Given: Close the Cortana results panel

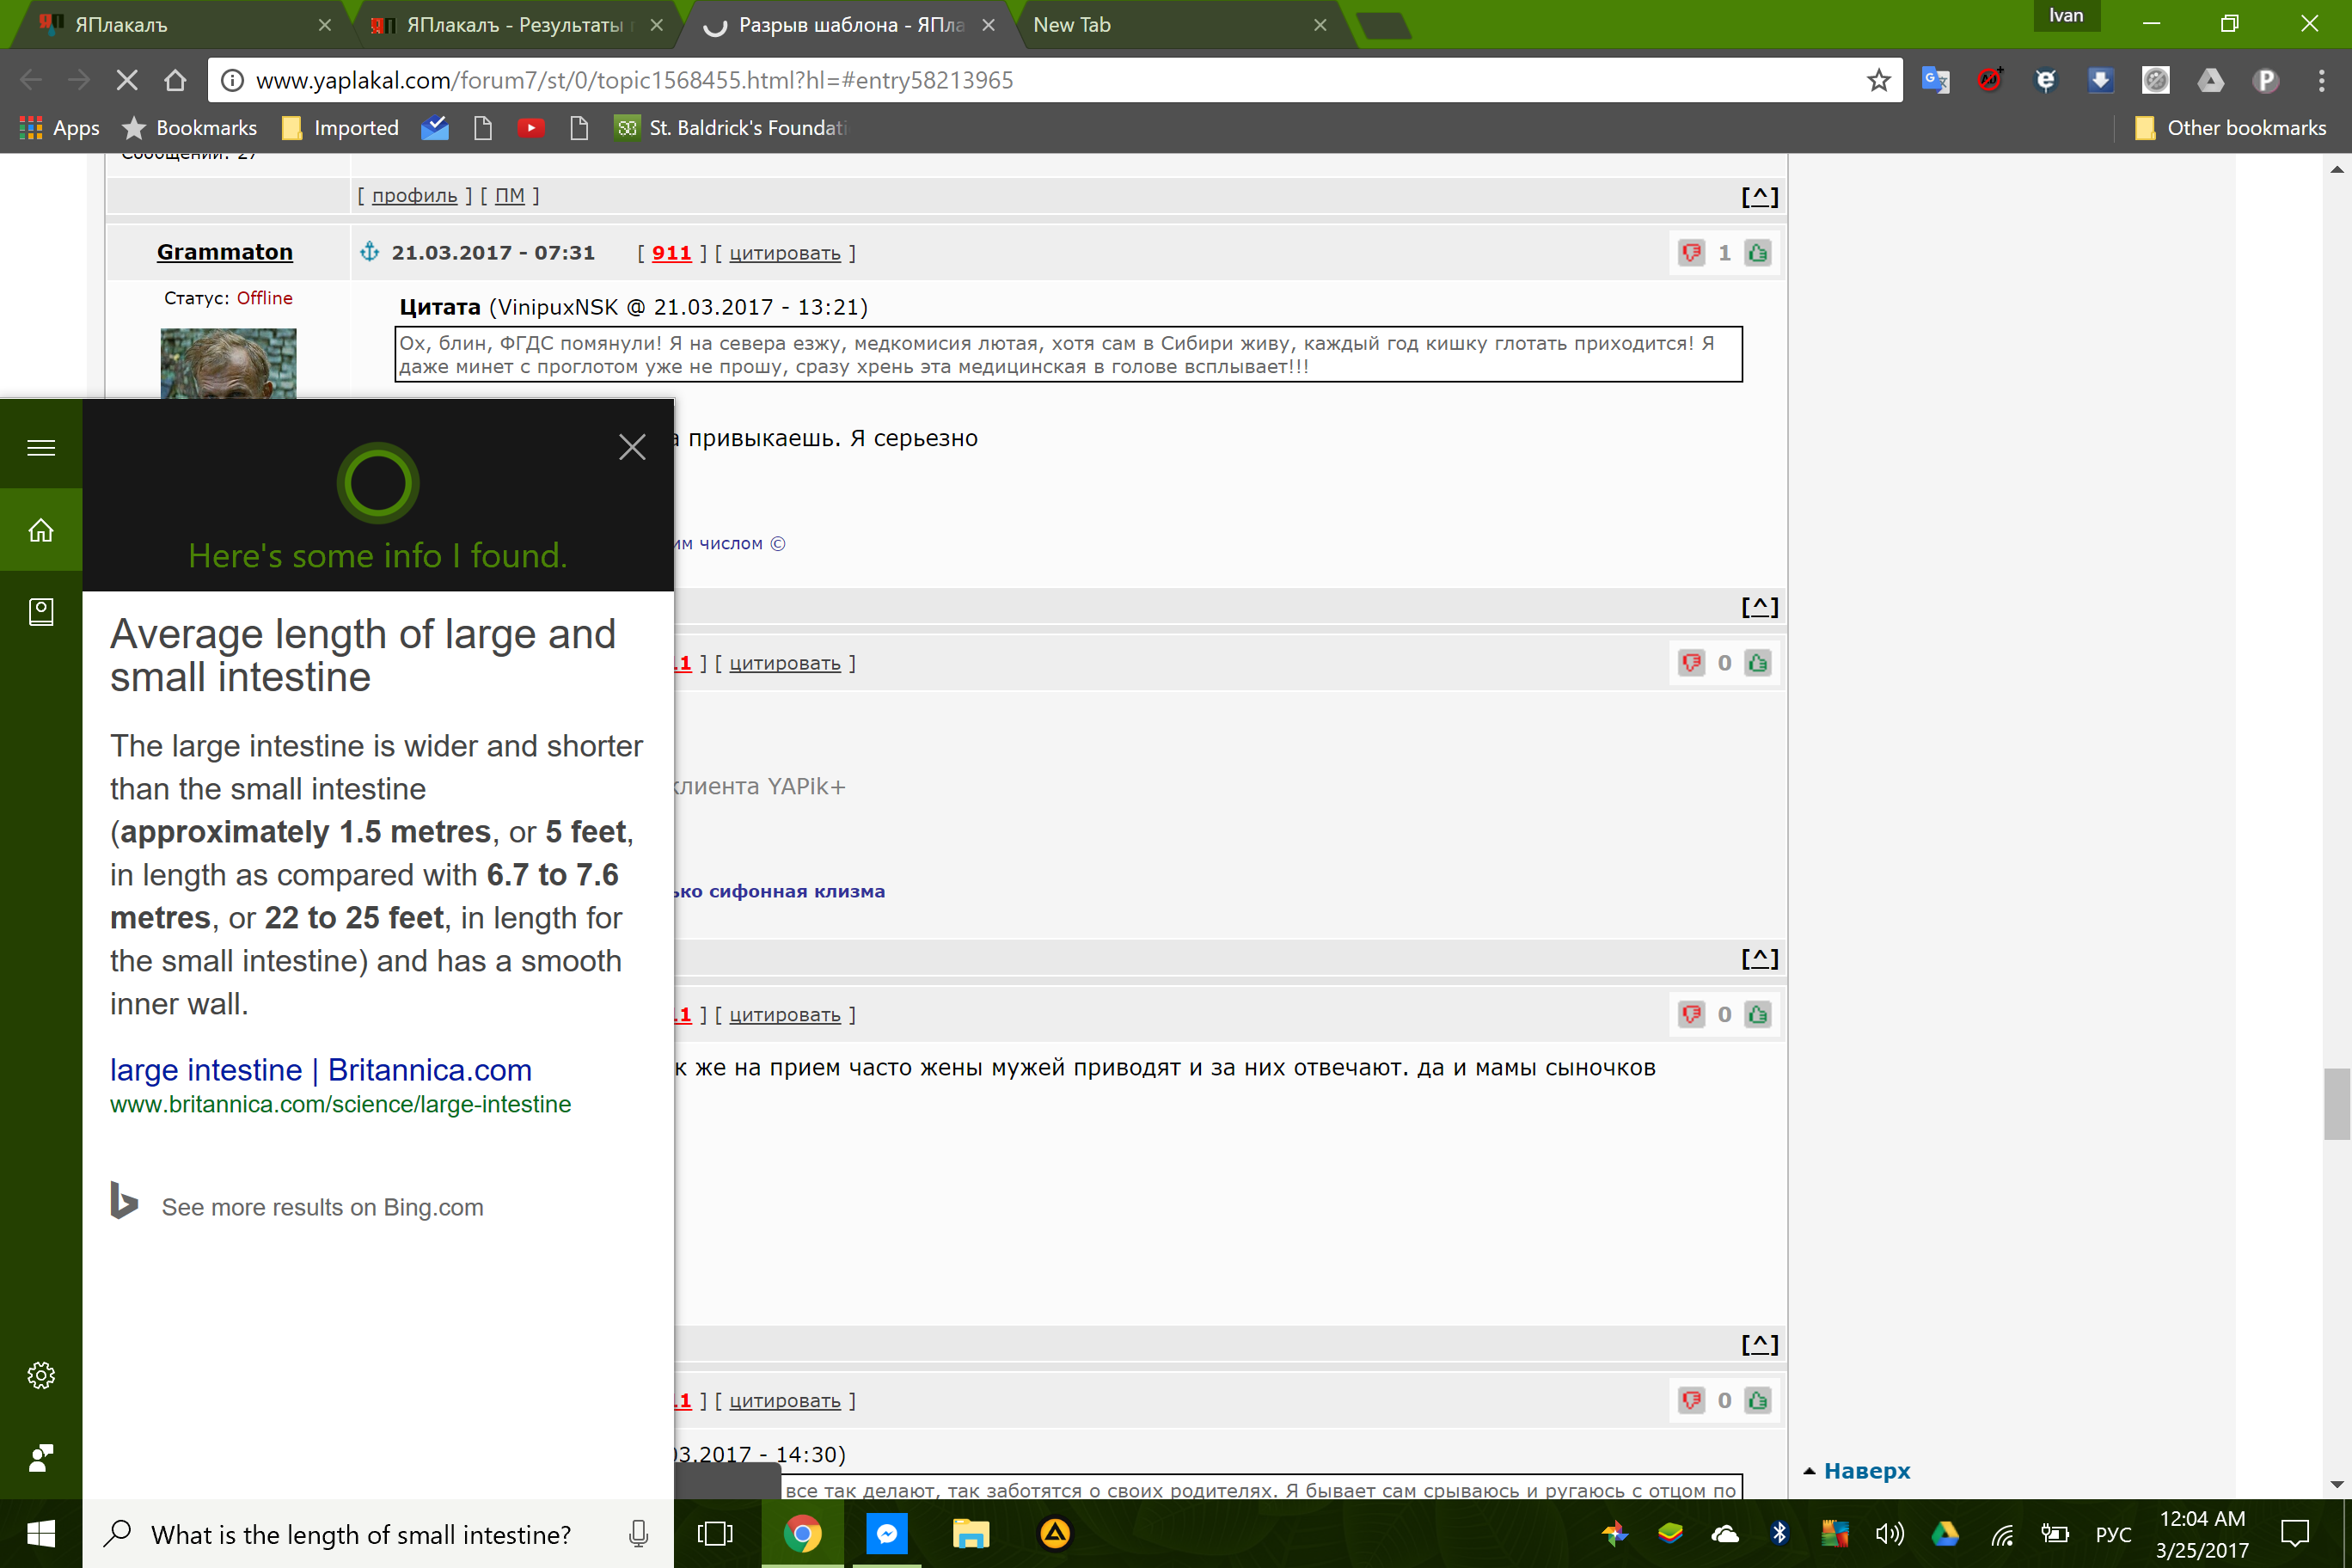Looking at the screenshot, I should 632,447.
